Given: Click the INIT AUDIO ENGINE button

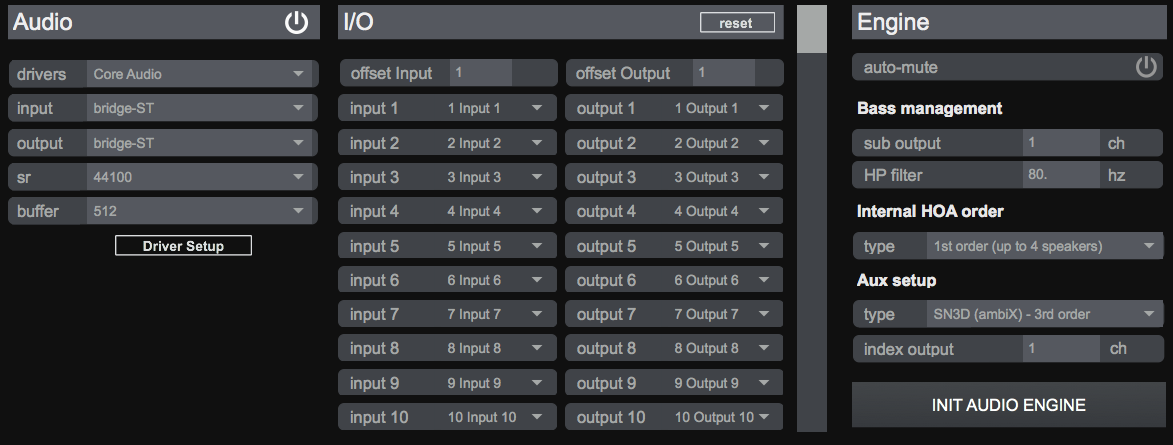Looking at the screenshot, I should point(1008,405).
